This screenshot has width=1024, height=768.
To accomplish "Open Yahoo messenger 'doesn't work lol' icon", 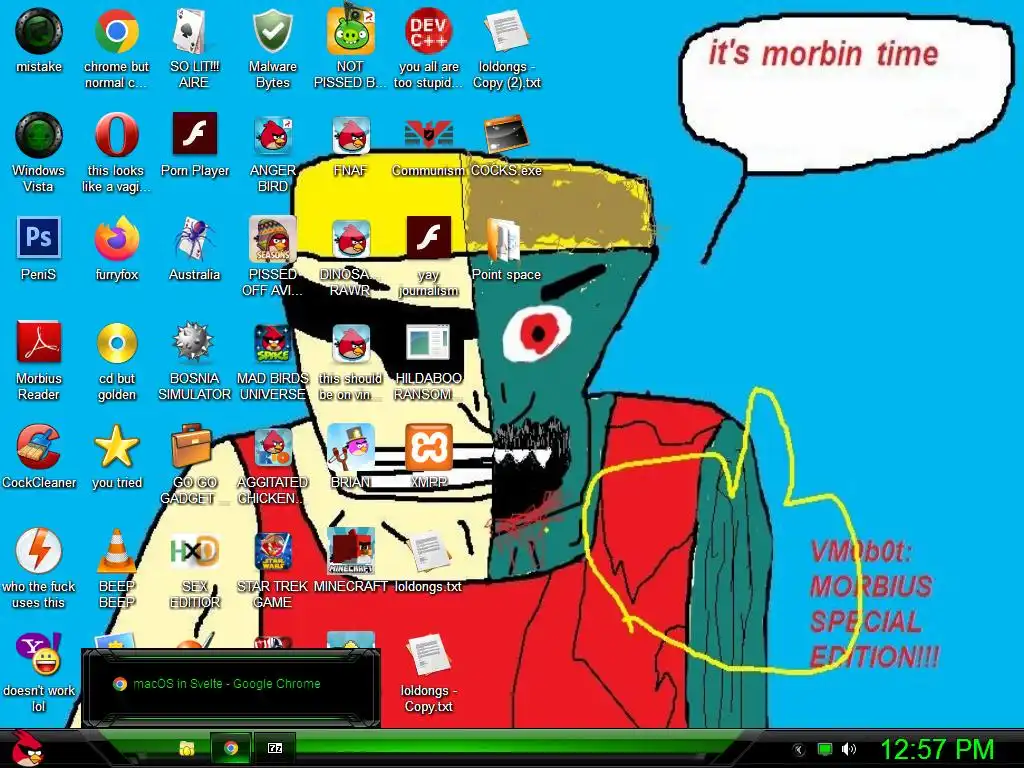I will (39, 655).
